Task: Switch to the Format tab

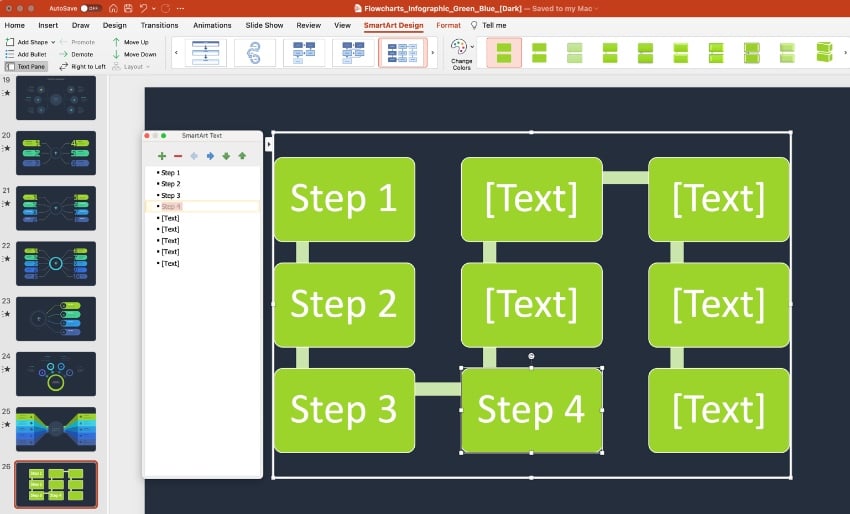Action: click(448, 25)
